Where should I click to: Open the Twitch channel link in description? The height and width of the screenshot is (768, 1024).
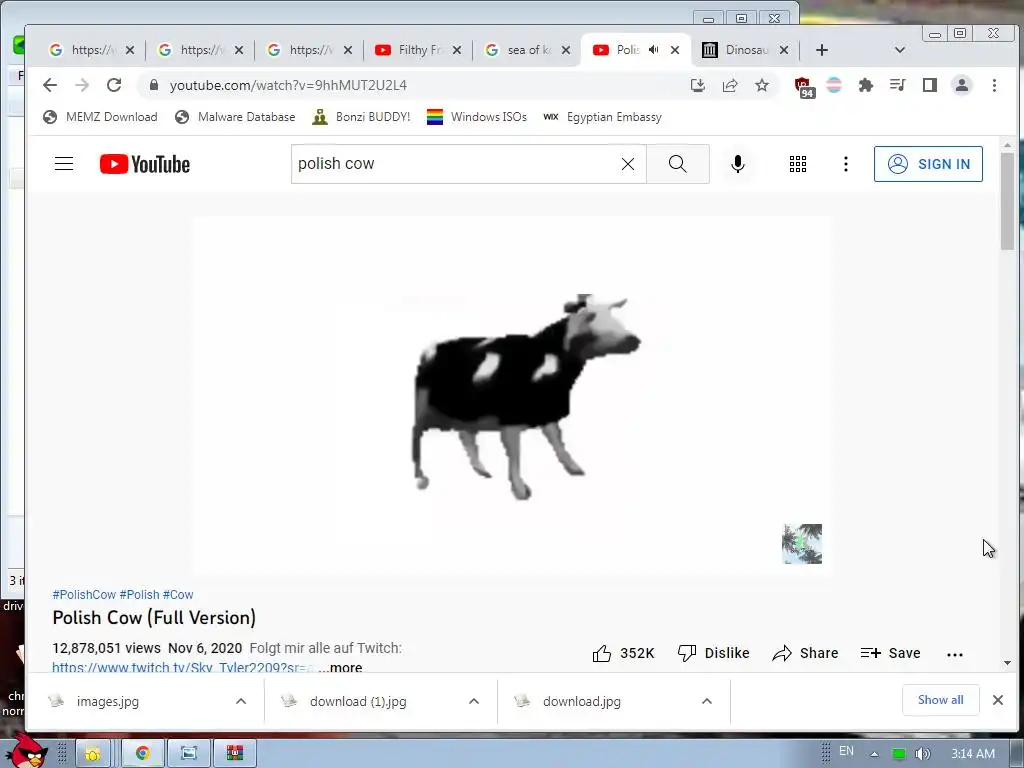[x=183, y=667]
